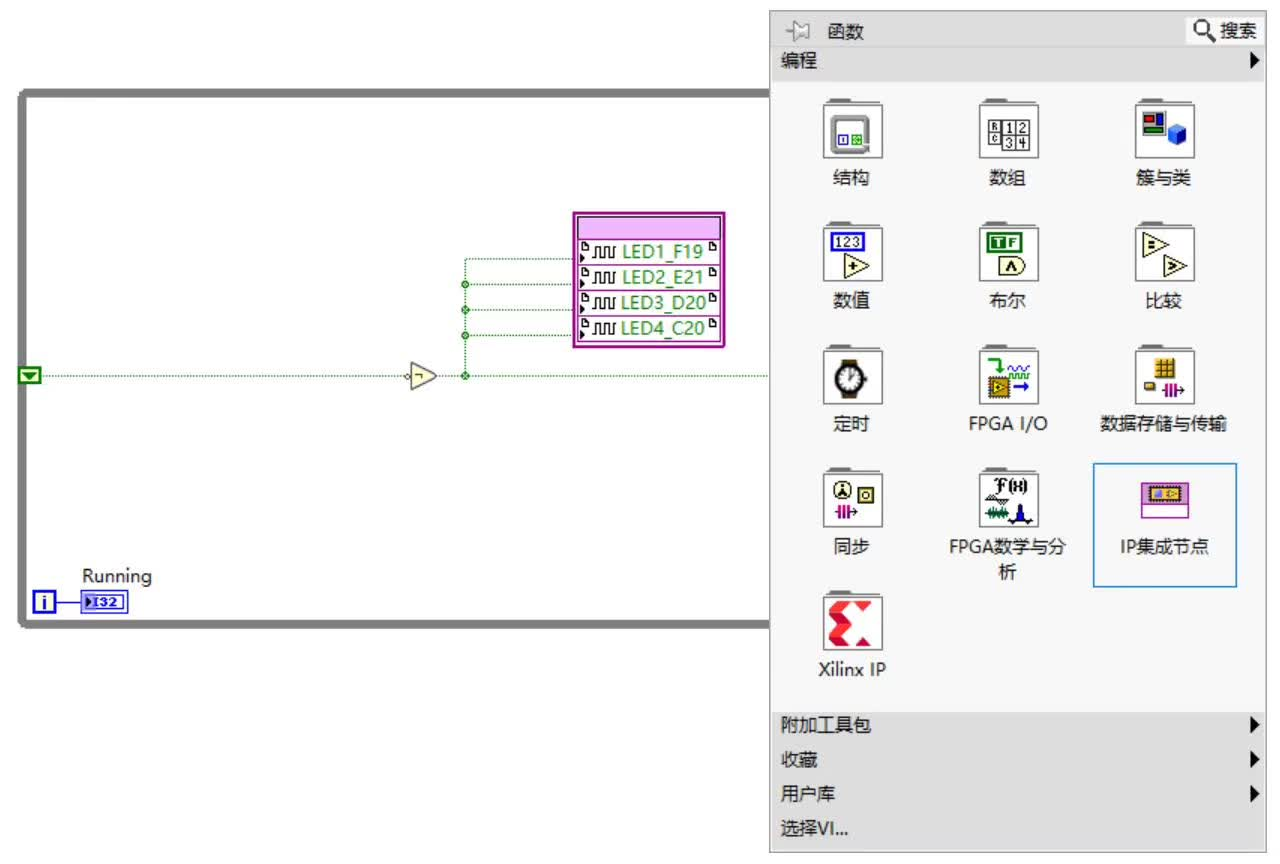
Task: Click the Running label text
Action: (117, 576)
